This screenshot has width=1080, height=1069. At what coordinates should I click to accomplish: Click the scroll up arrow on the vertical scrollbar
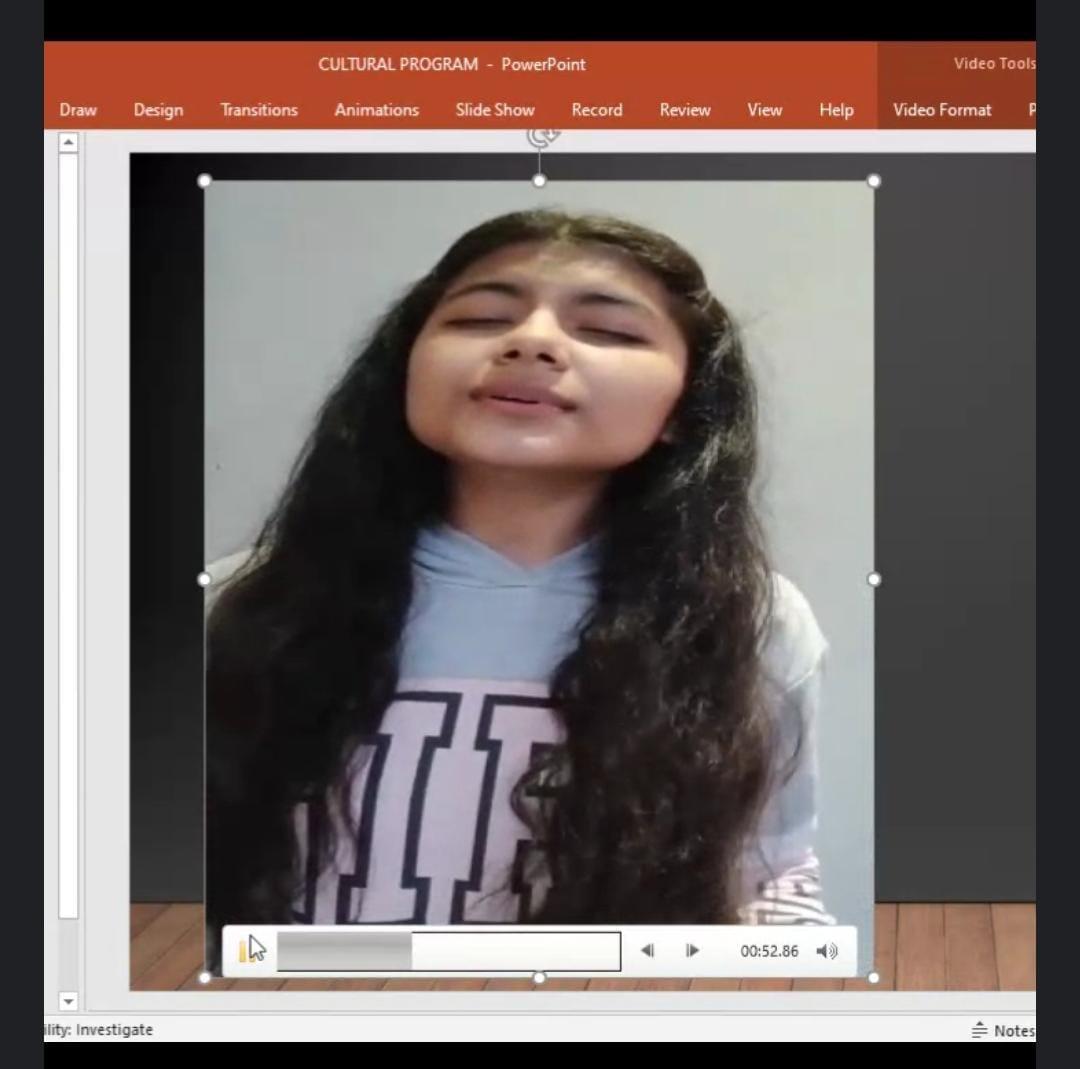(x=68, y=143)
